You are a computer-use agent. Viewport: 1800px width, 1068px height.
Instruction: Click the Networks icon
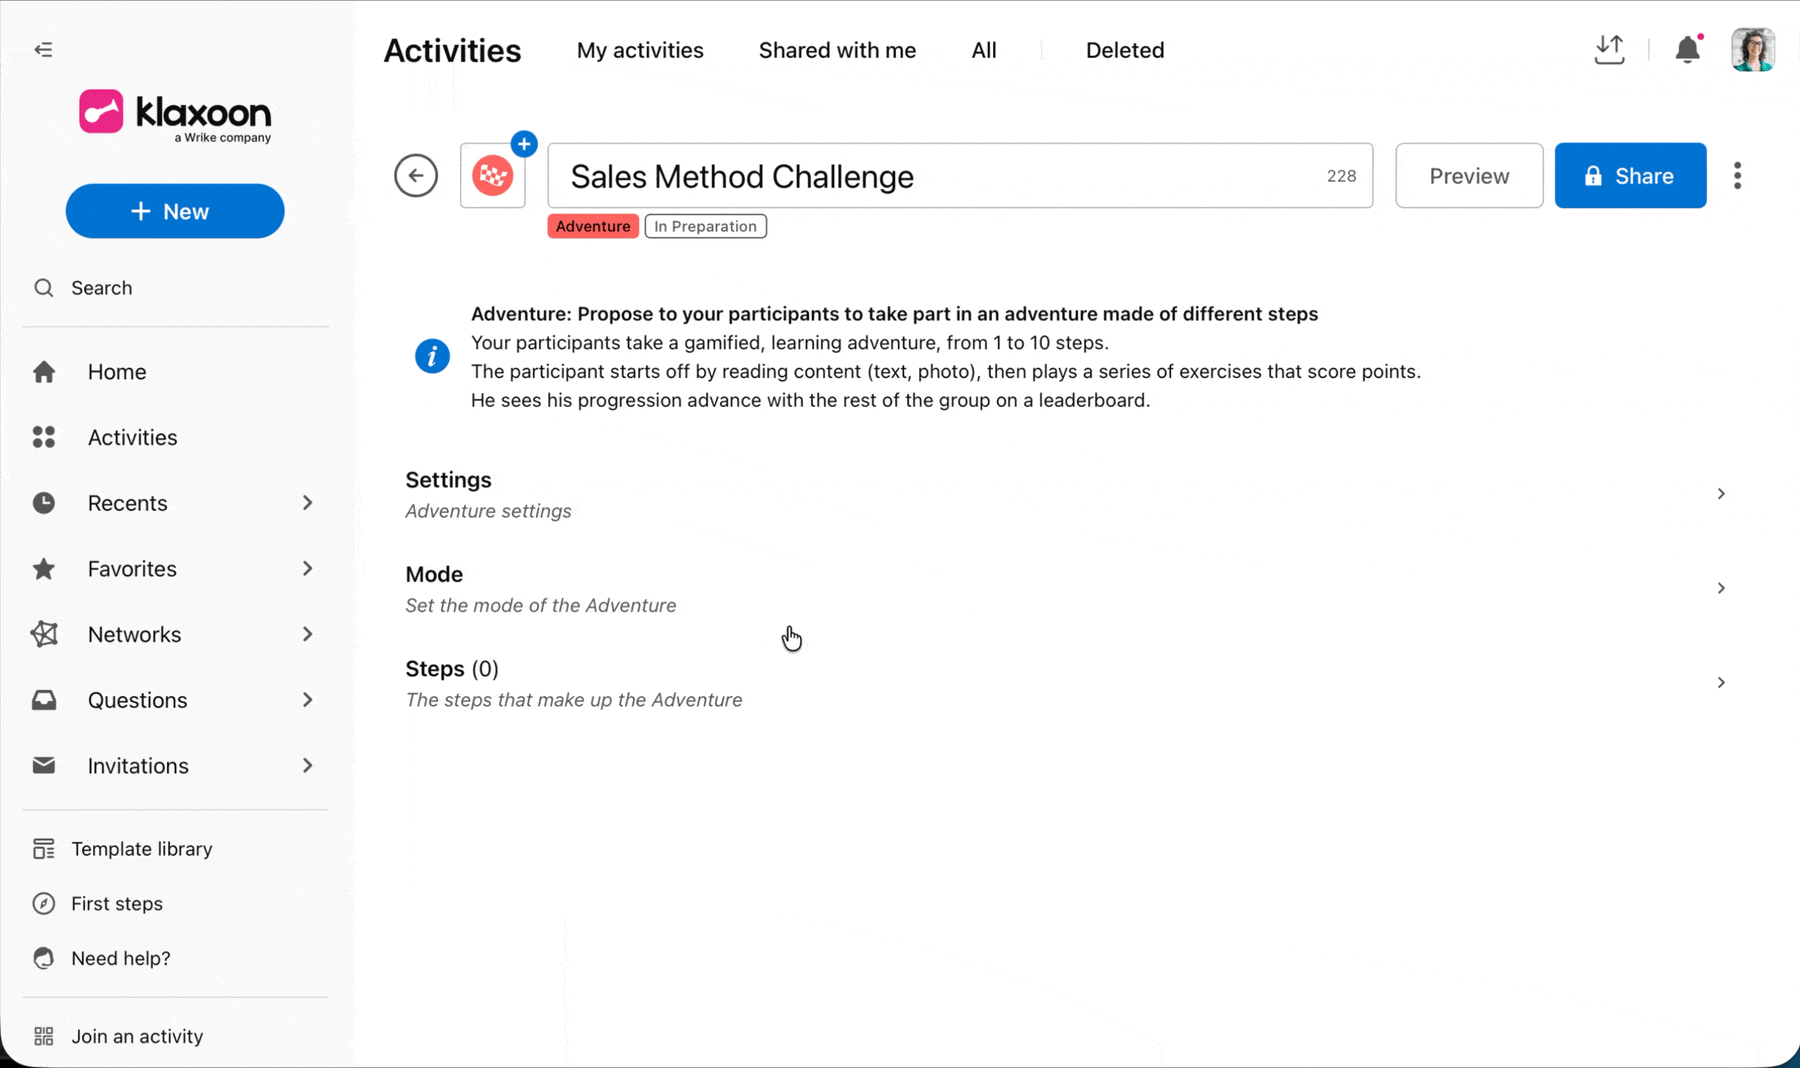click(x=44, y=634)
